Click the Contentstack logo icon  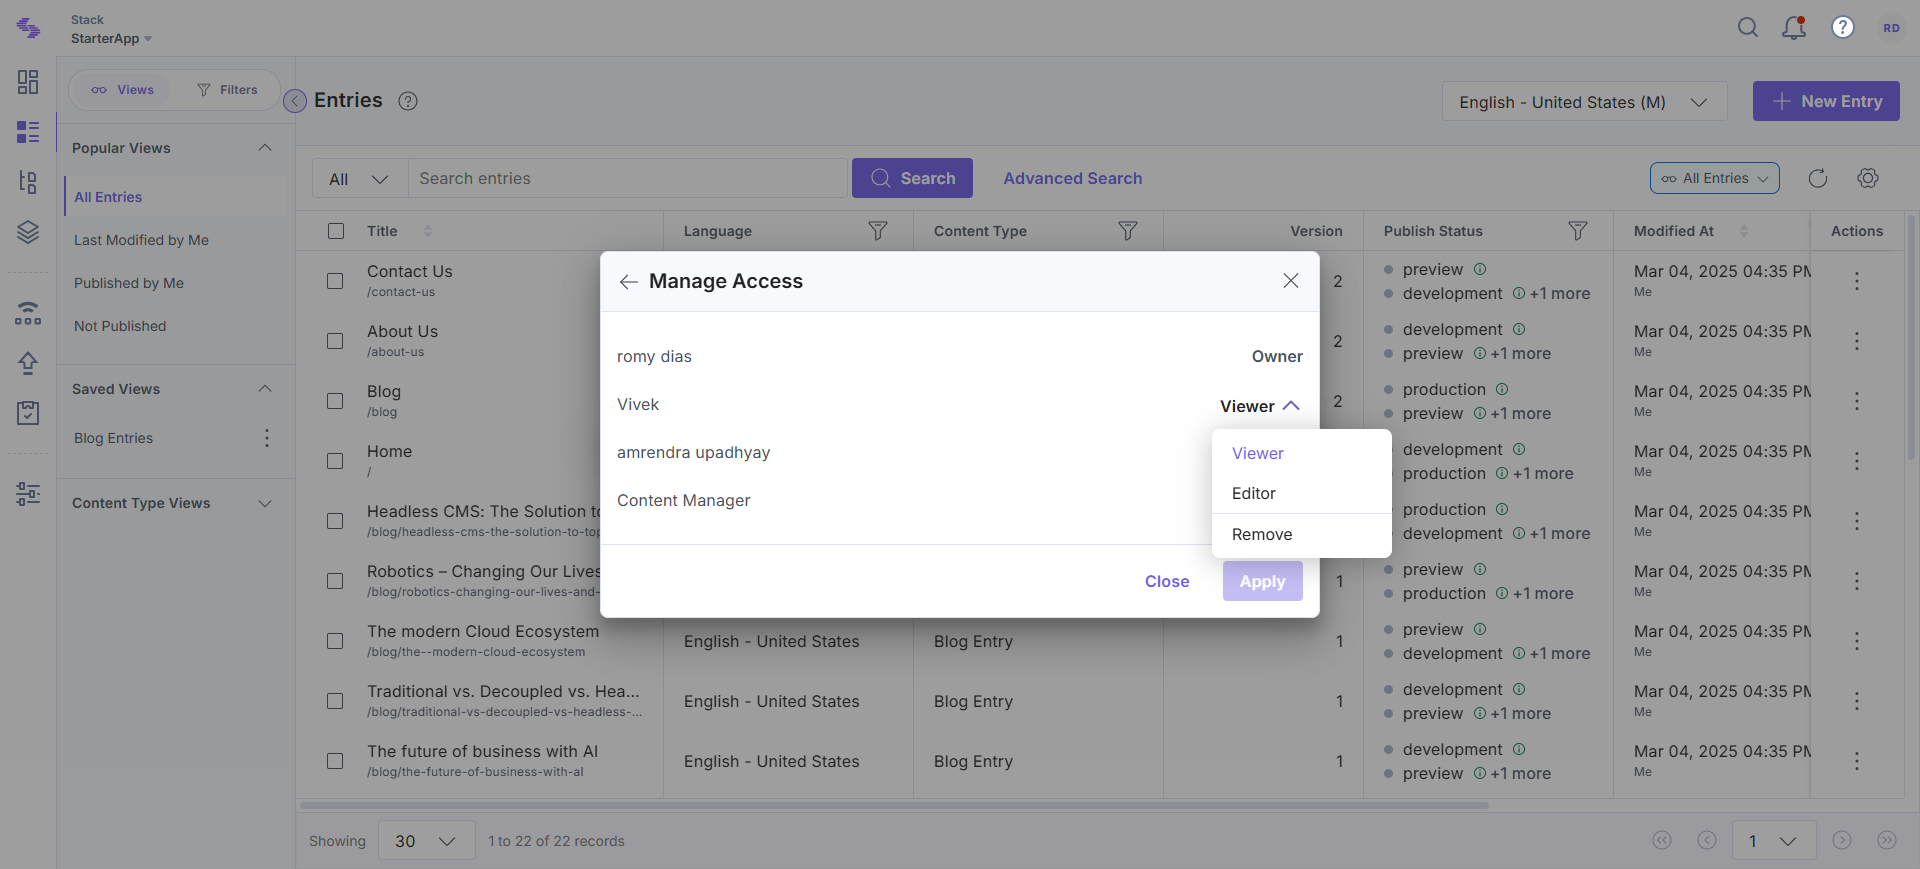(29, 28)
